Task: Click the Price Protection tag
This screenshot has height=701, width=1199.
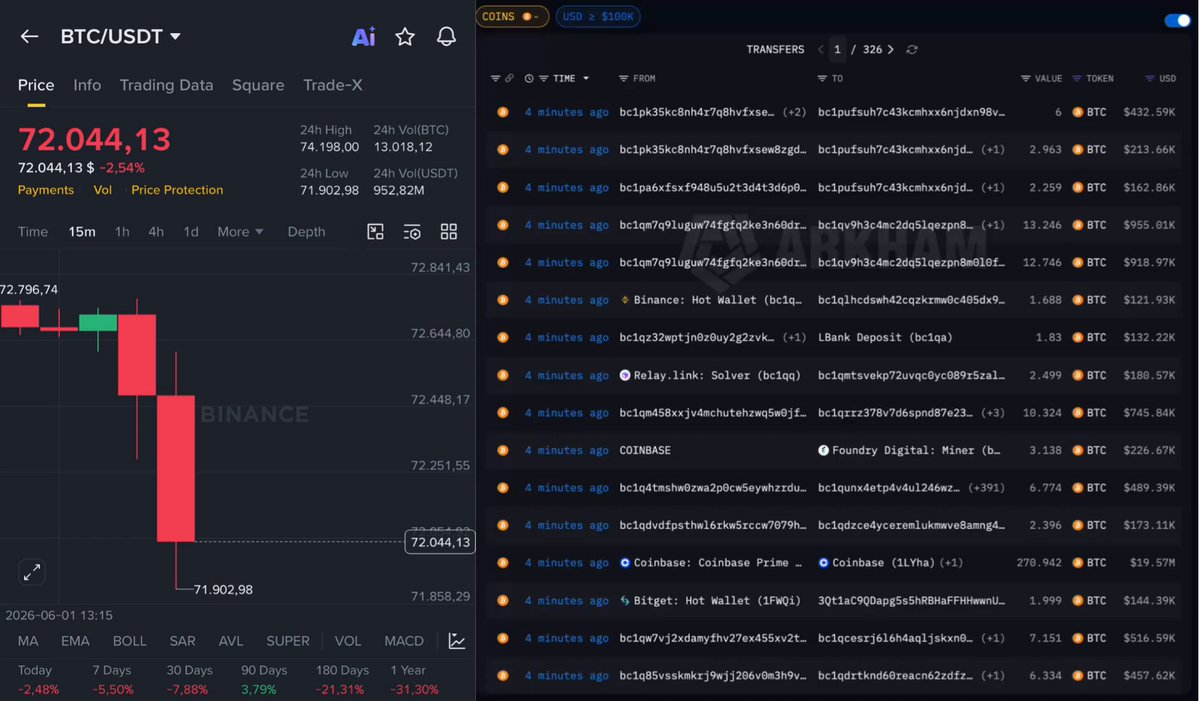Action: 177,190
